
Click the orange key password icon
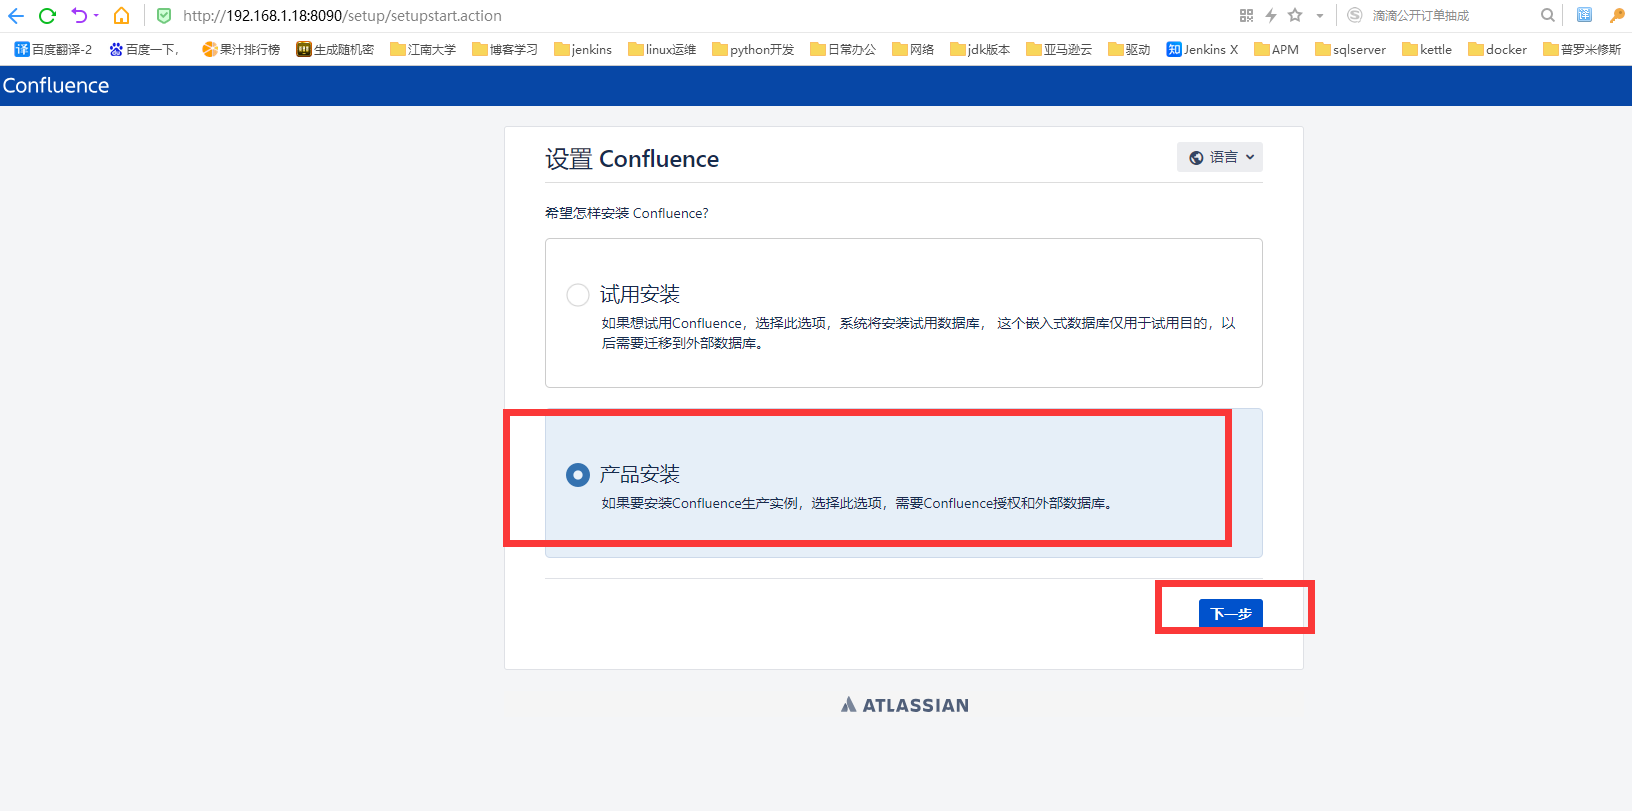[x=1617, y=15]
